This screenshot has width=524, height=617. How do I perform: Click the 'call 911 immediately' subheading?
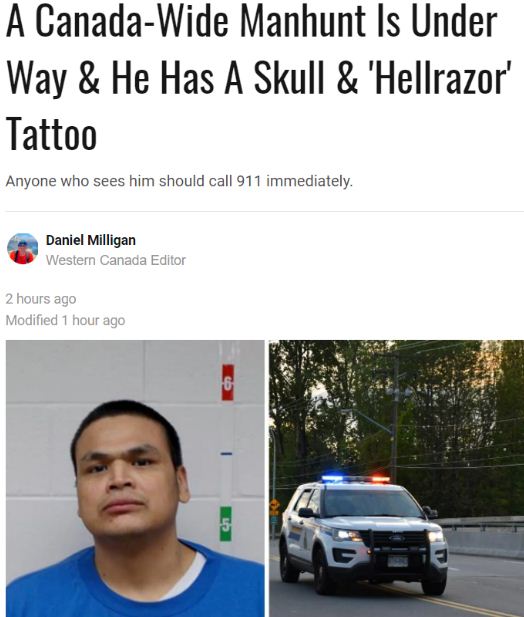pyautogui.click(x=179, y=181)
